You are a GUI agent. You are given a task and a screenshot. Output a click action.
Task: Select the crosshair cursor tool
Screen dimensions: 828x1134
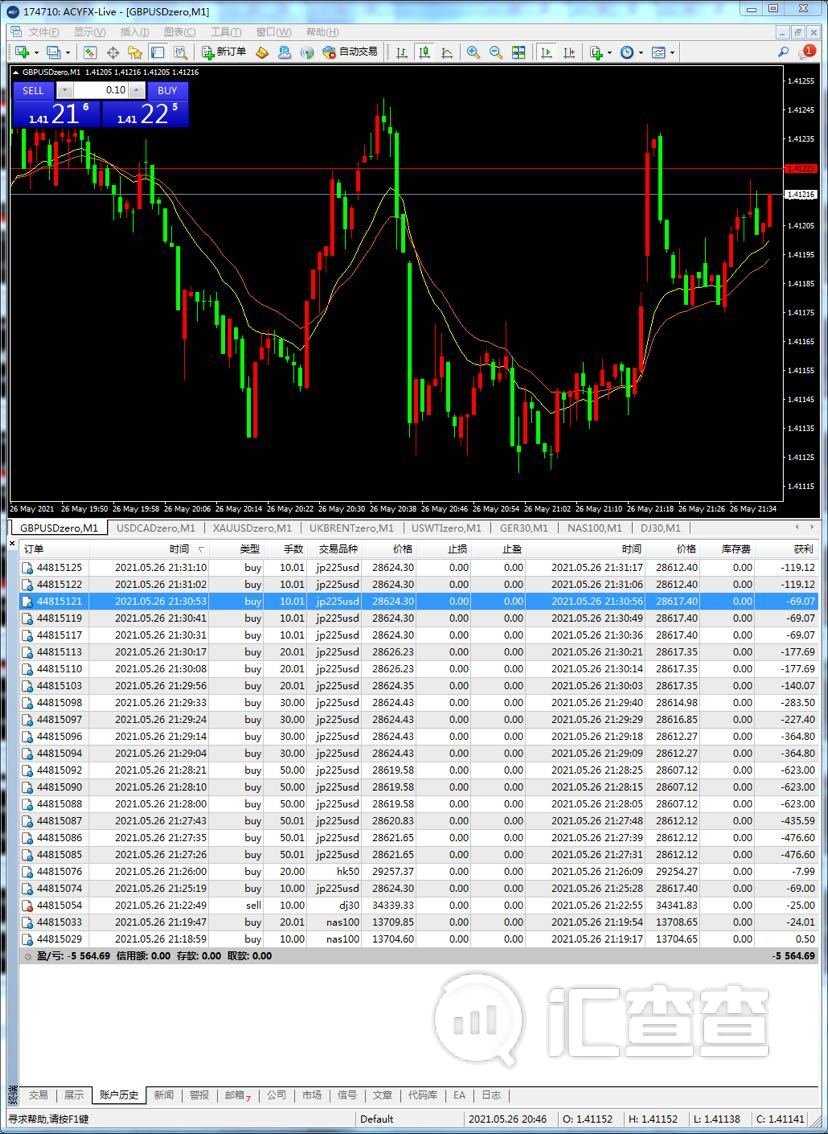(113, 52)
